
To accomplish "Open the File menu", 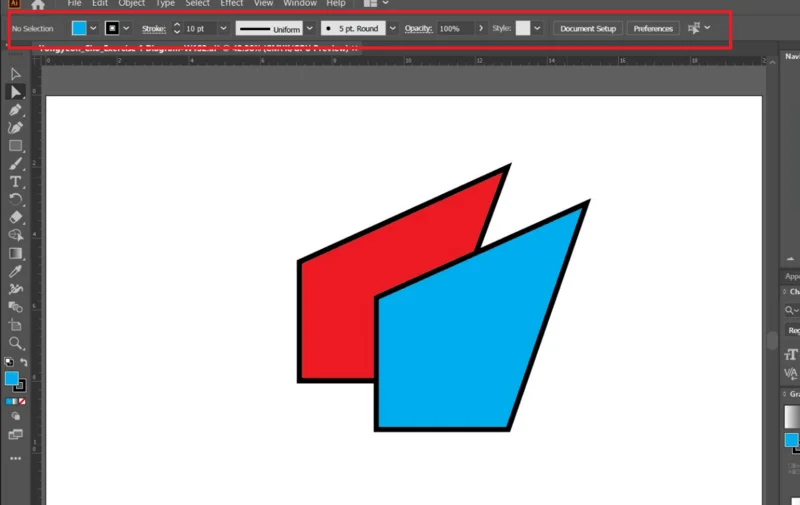I will (x=74, y=3).
